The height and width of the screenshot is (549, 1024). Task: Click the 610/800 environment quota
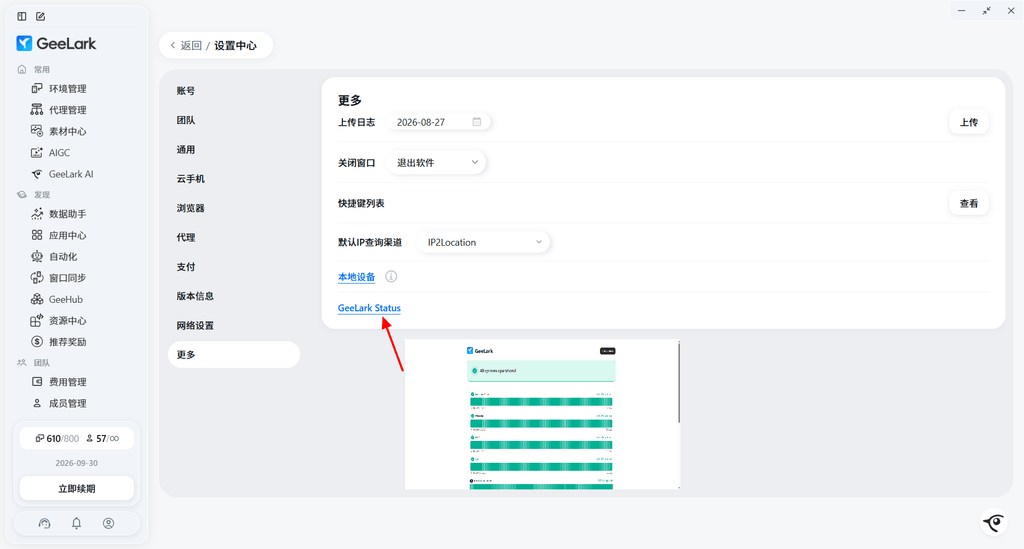pos(57,439)
